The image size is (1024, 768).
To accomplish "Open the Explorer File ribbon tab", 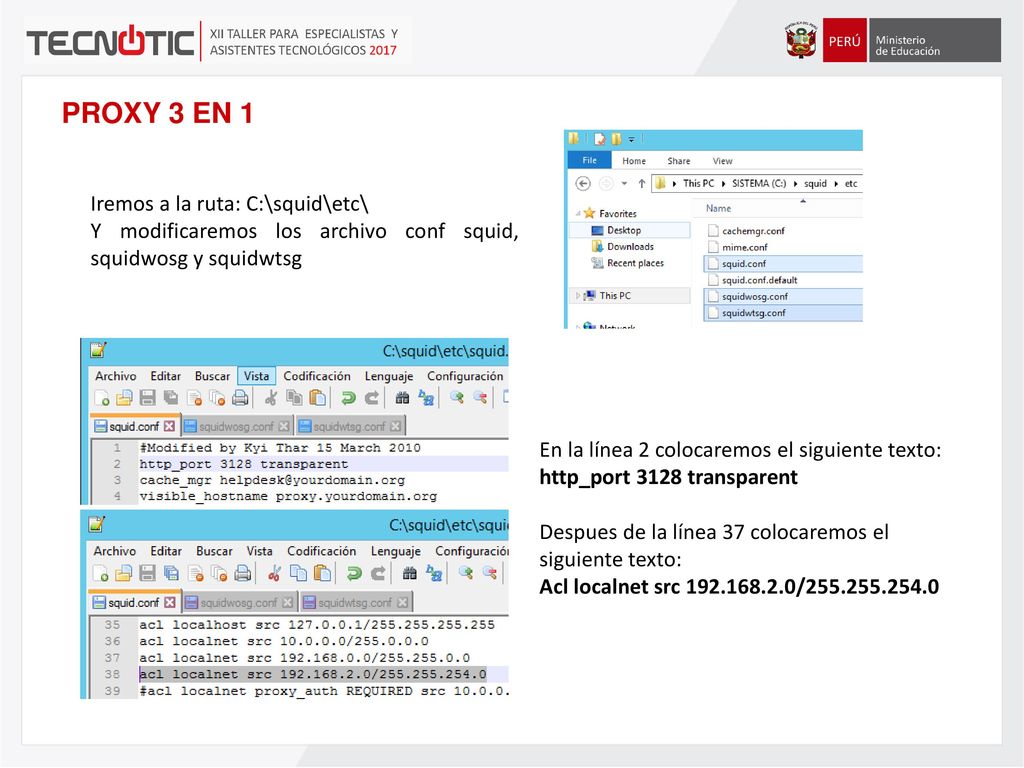I will point(589,161).
